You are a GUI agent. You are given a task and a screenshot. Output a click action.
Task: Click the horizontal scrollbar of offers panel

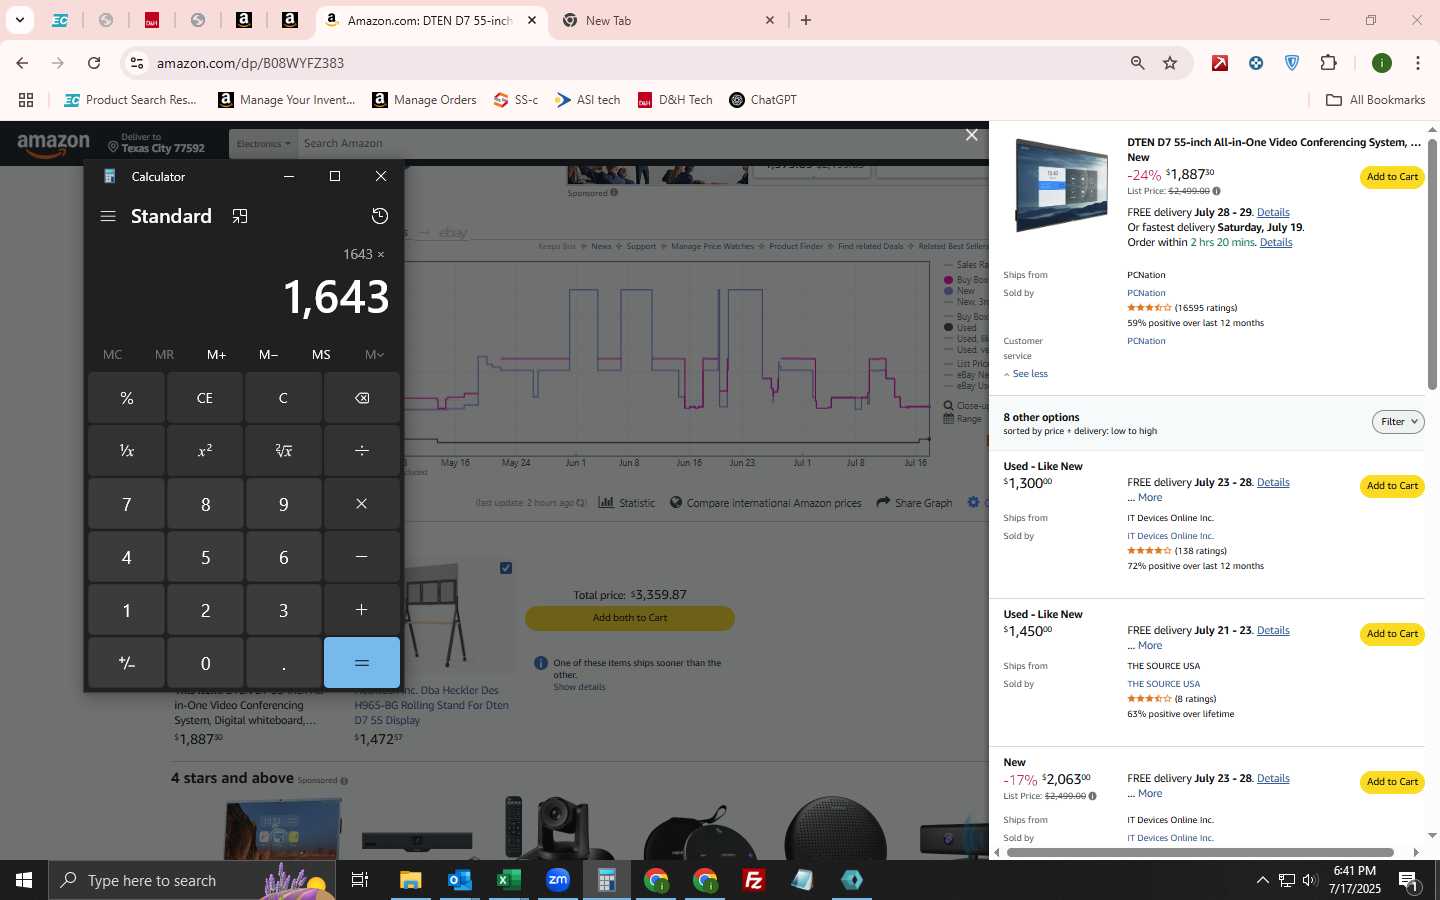point(1200,852)
